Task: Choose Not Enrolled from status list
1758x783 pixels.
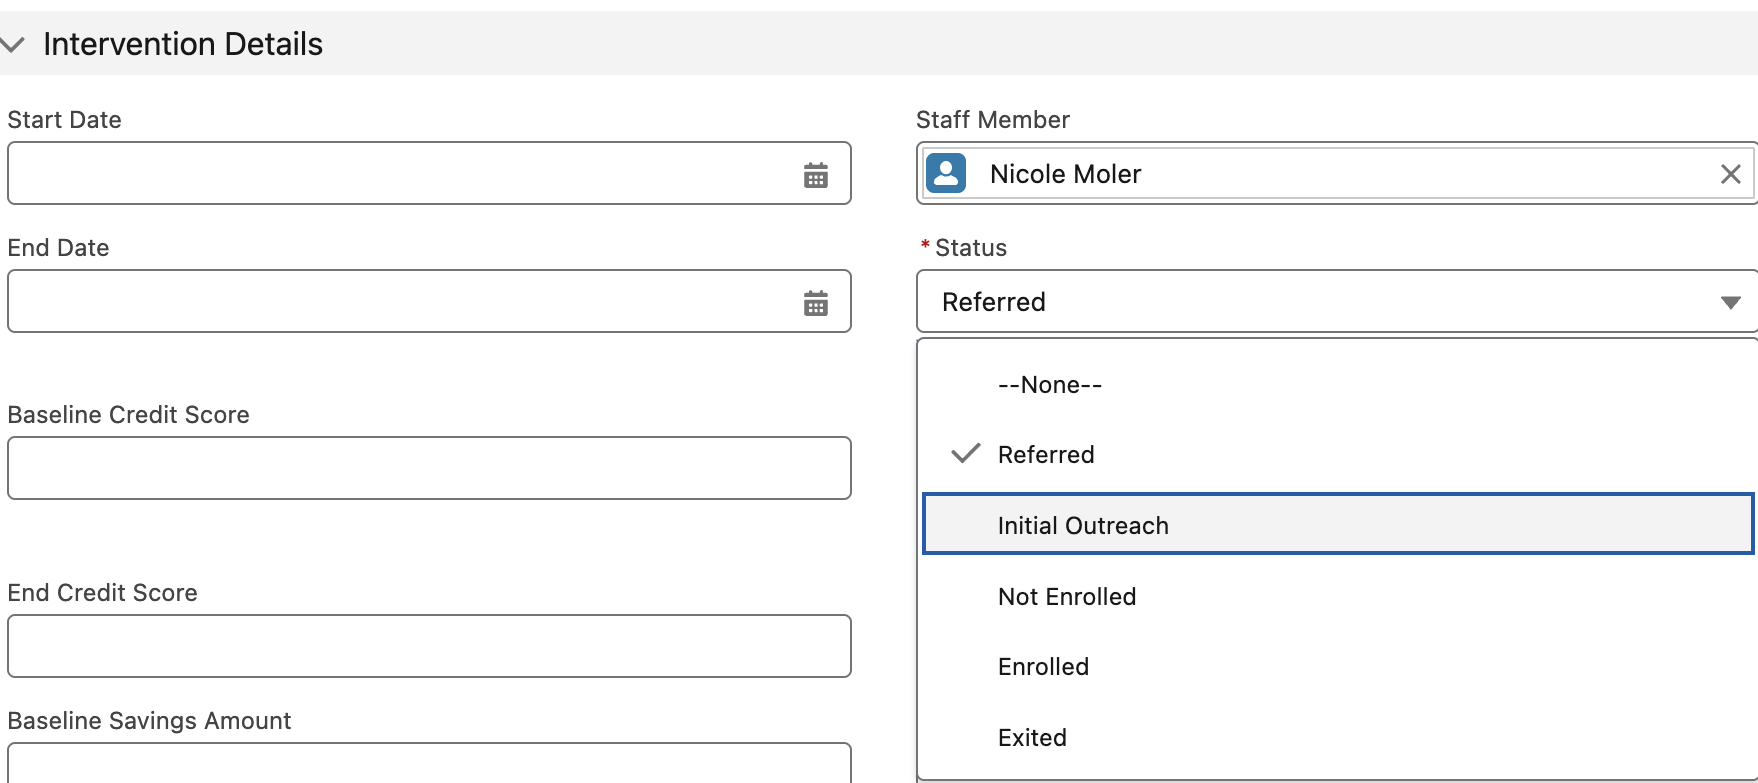Action: coord(1338,597)
